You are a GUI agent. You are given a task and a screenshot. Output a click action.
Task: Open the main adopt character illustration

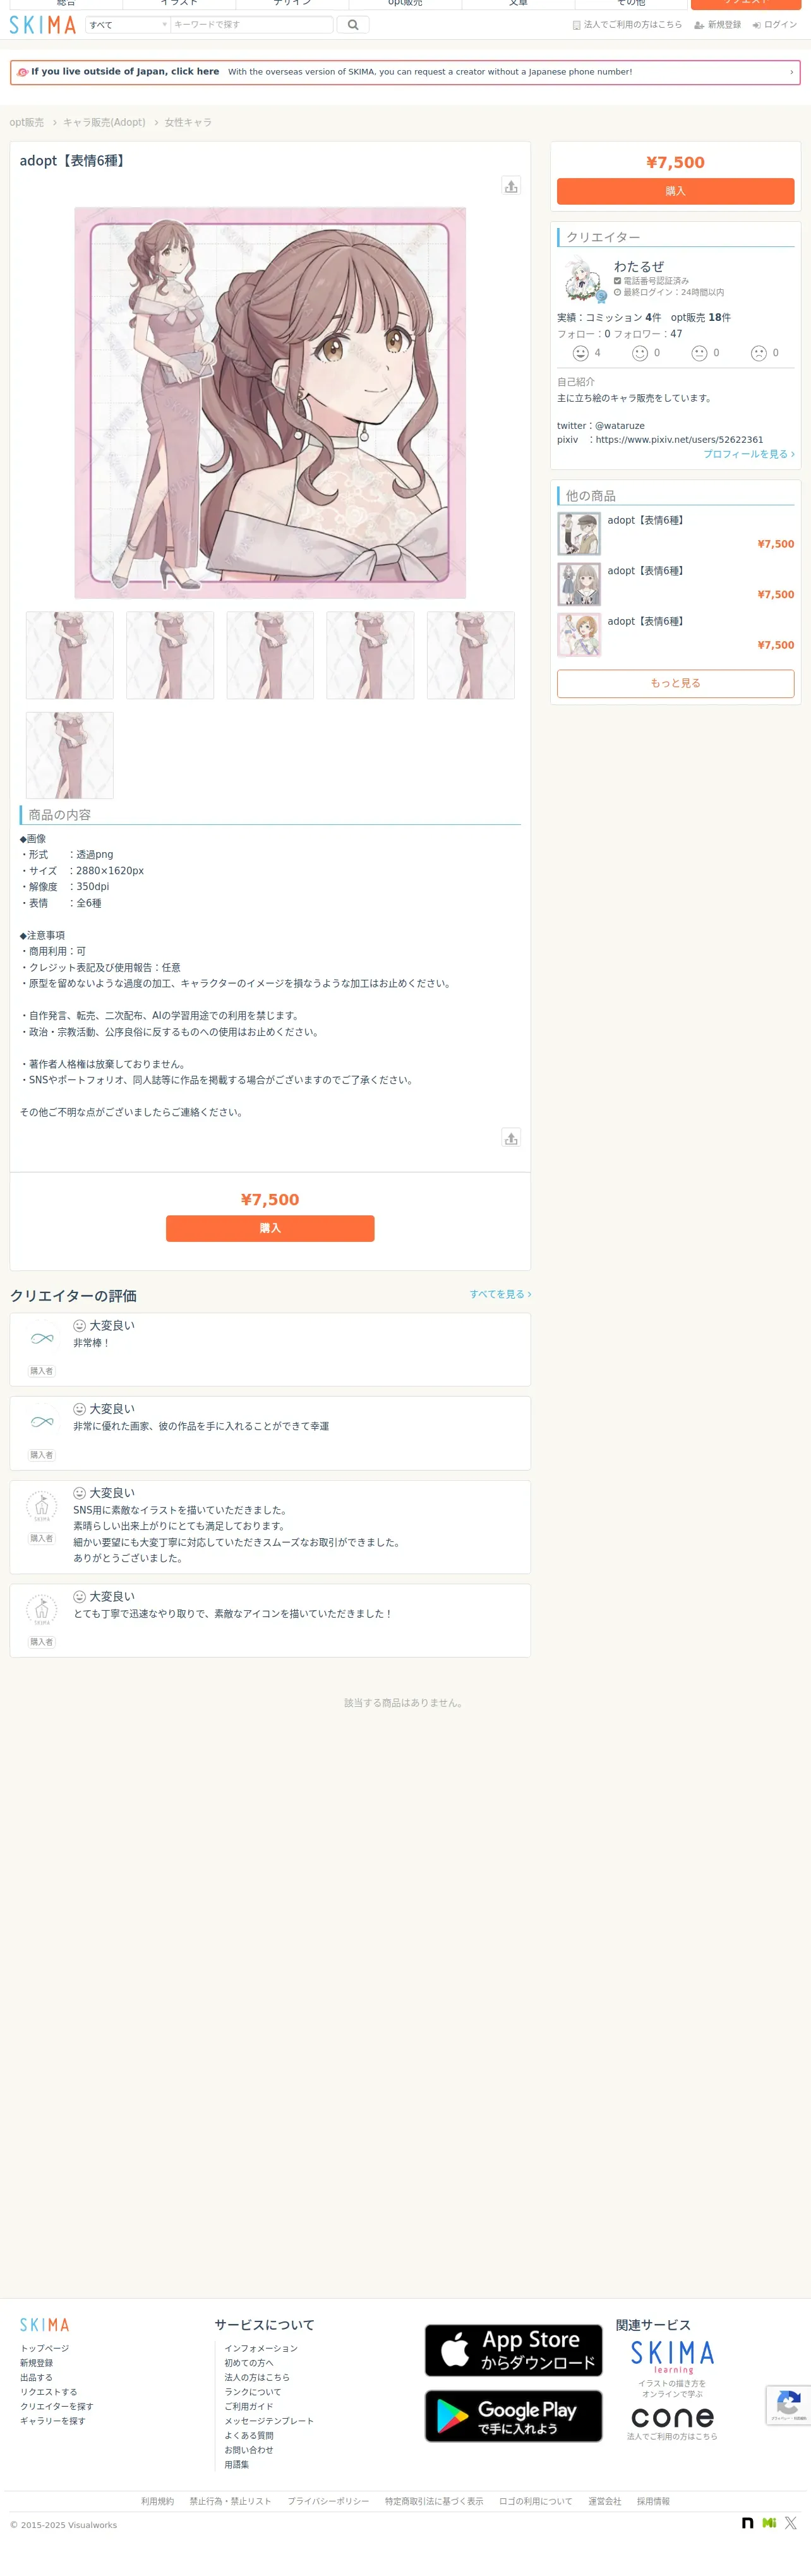270,403
